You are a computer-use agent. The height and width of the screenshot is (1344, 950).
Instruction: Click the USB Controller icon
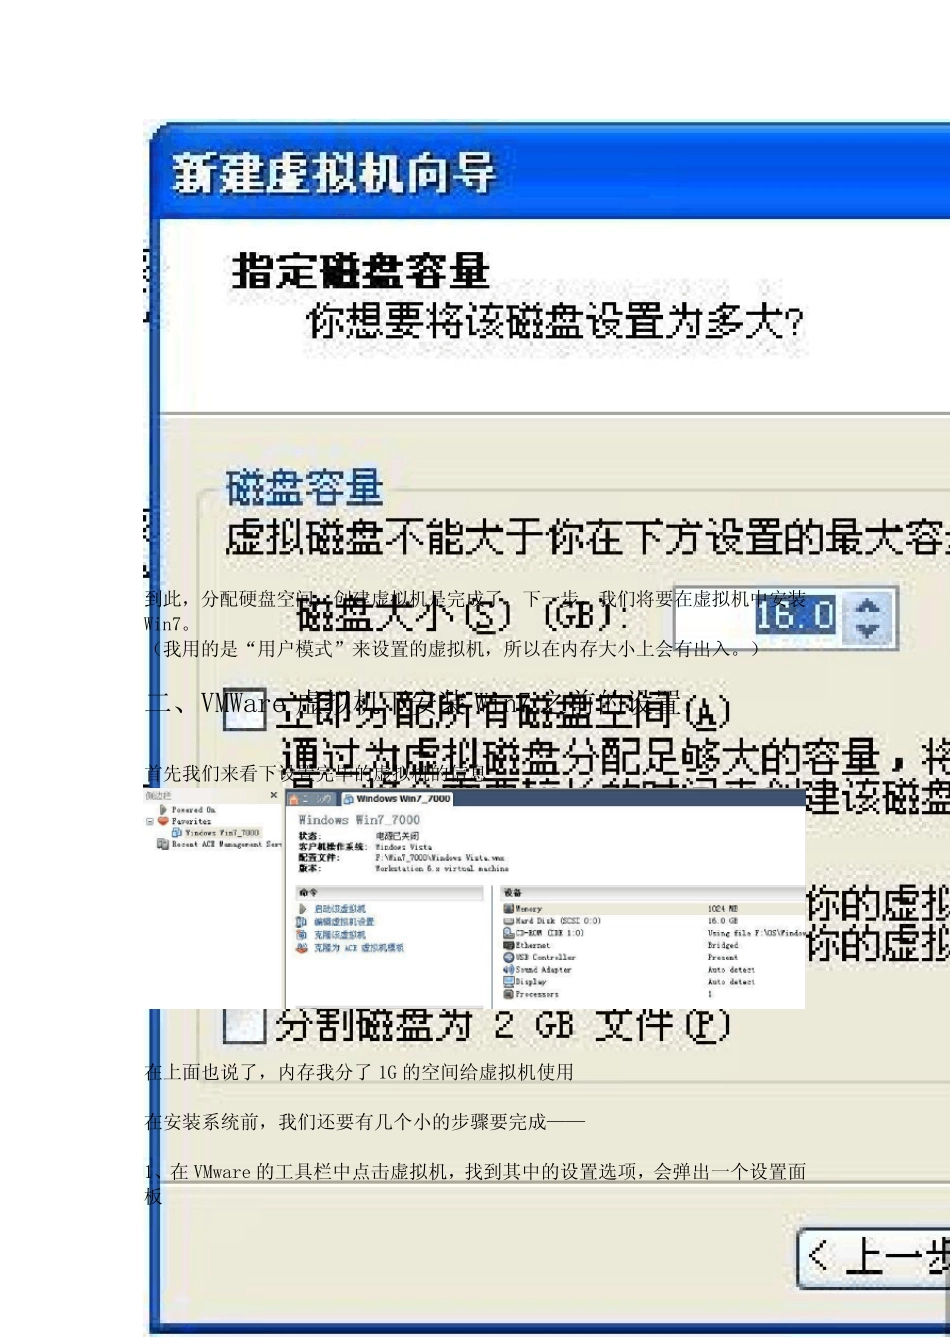pyautogui.click(x=508, y=957)
